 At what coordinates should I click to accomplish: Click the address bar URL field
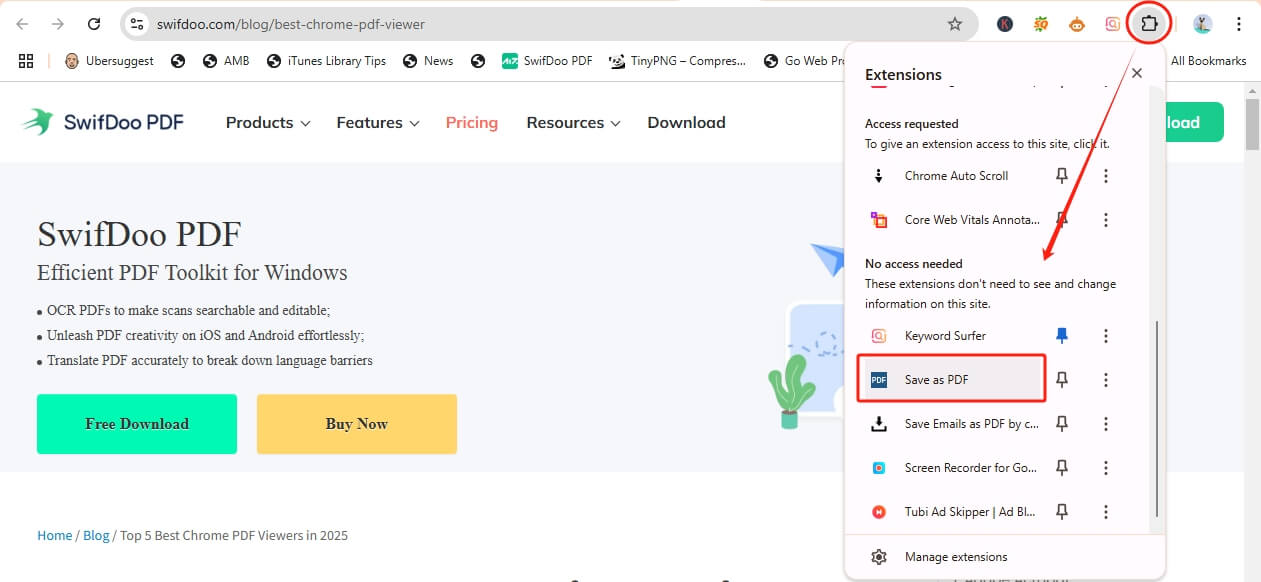click(x=548, y=24)
